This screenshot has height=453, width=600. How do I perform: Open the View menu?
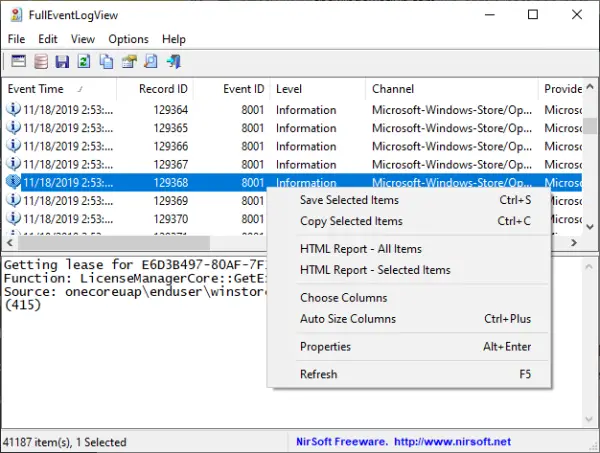click(83, 39)
